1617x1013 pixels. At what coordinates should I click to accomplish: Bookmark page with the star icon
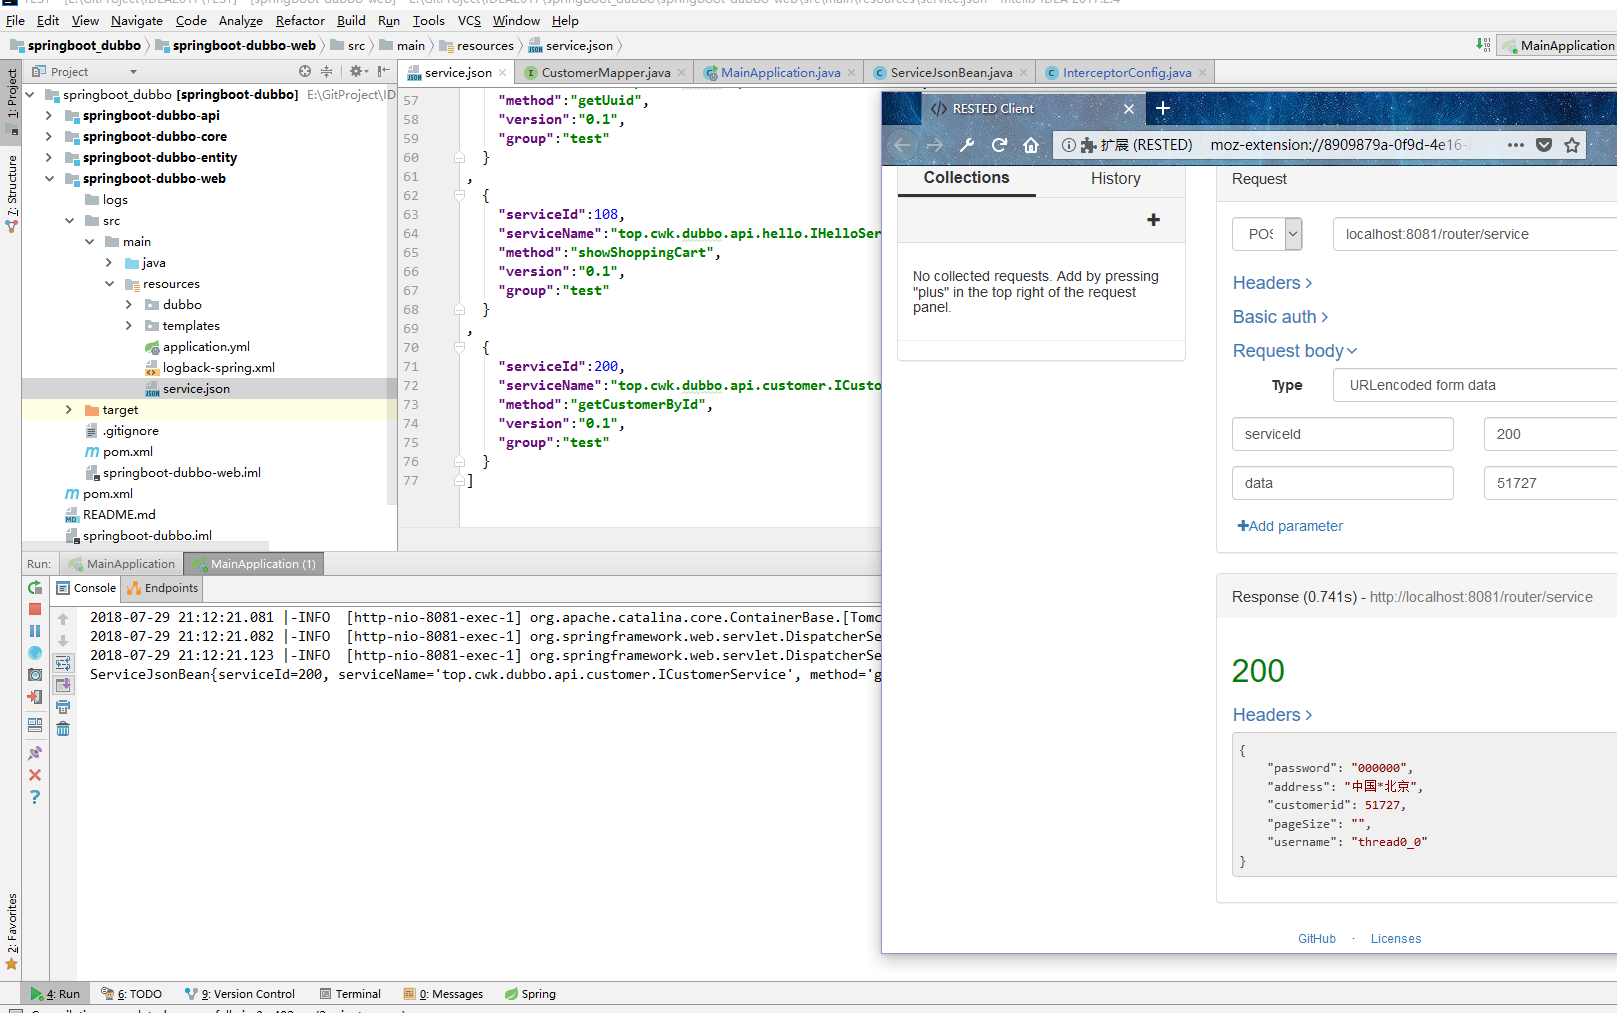[x=1572, y=145]
